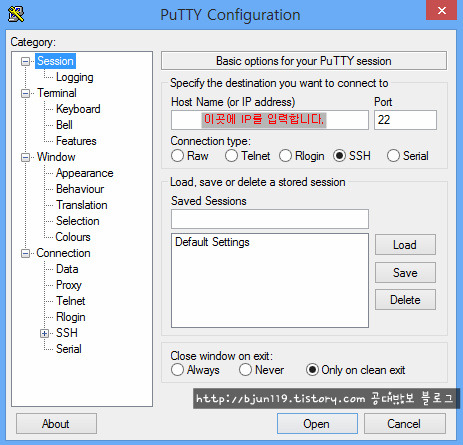Image resolution: width=463 pixels, height=445 pixels.
Task: Open the Connection category
Action: point(63,253)
